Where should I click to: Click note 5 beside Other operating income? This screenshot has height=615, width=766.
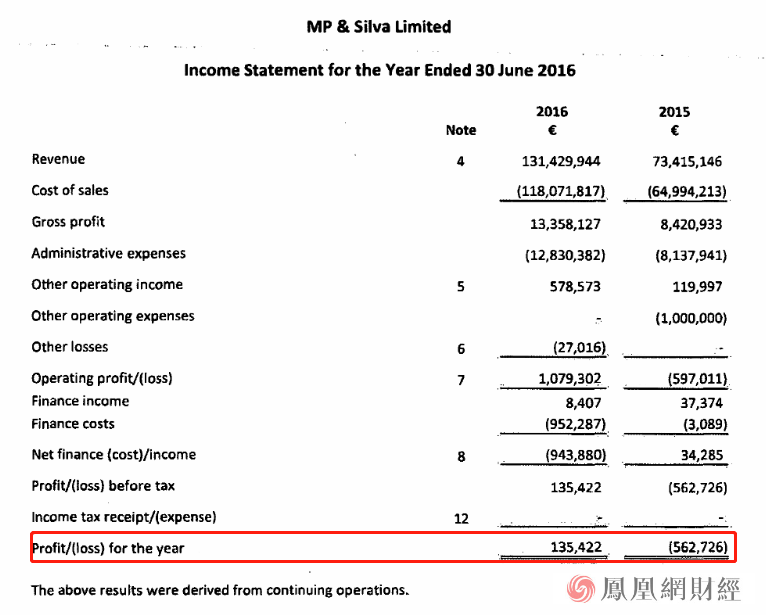click(x=460, y=287)
